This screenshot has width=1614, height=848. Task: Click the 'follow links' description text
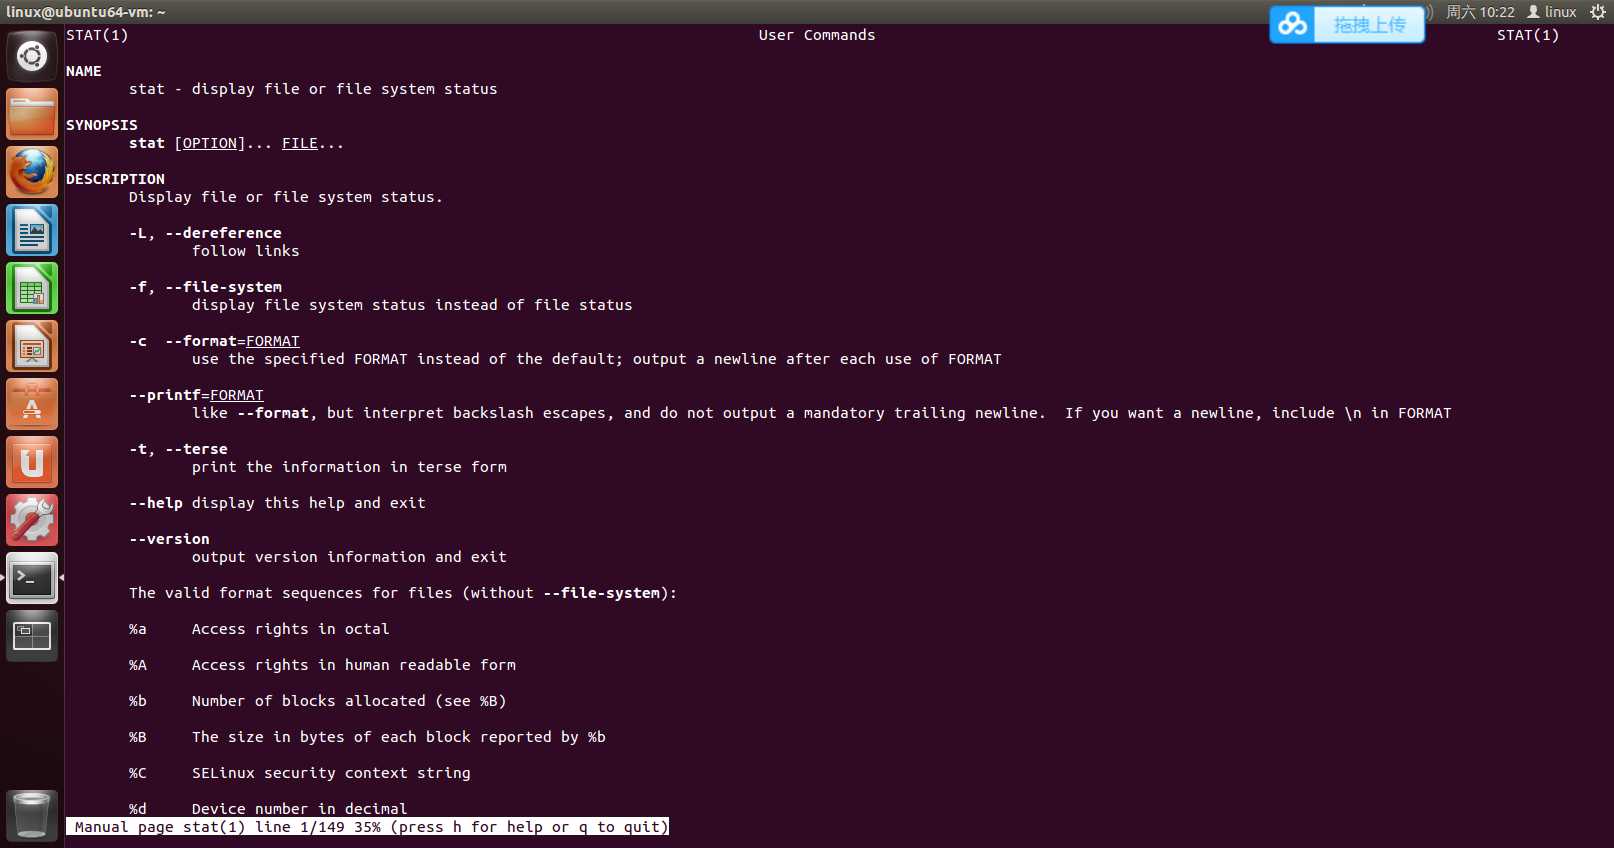246,251
